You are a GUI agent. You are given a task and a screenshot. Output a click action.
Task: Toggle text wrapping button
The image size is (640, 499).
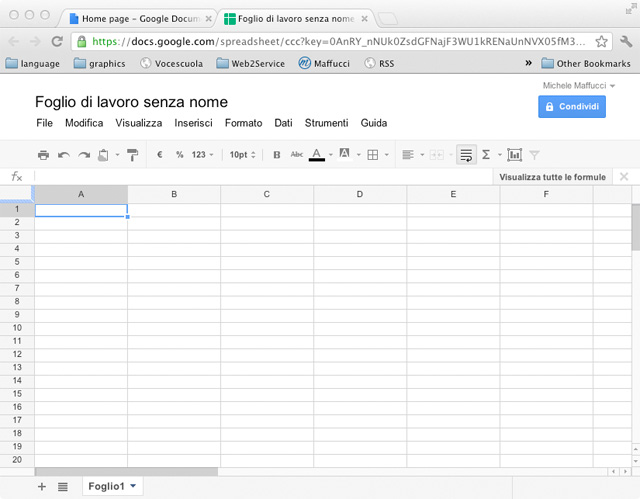click(465, 155)
